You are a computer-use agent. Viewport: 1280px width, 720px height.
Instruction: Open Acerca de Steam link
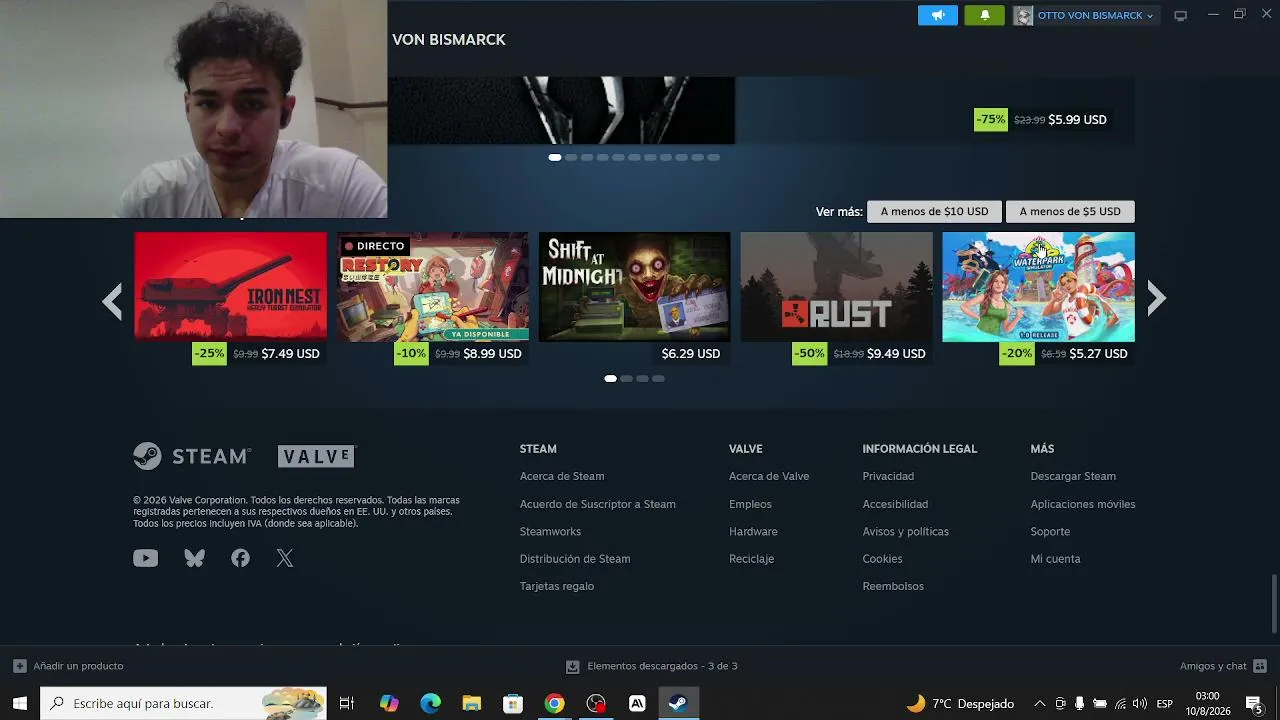pyautogui.click(x=562, y=477)
